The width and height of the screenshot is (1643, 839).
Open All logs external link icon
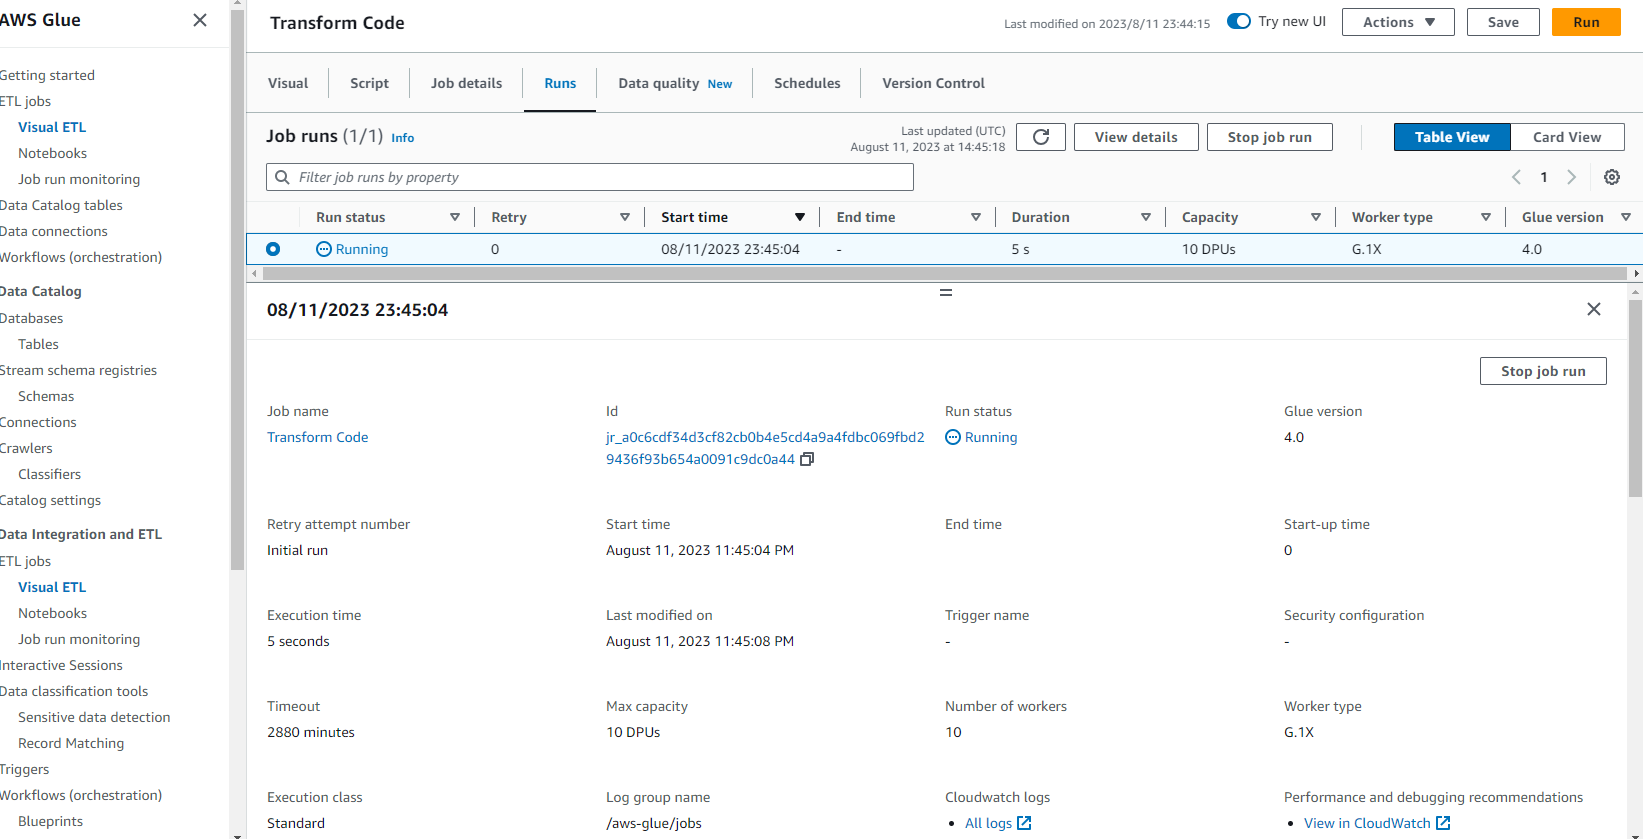[x=1024, y=823]
